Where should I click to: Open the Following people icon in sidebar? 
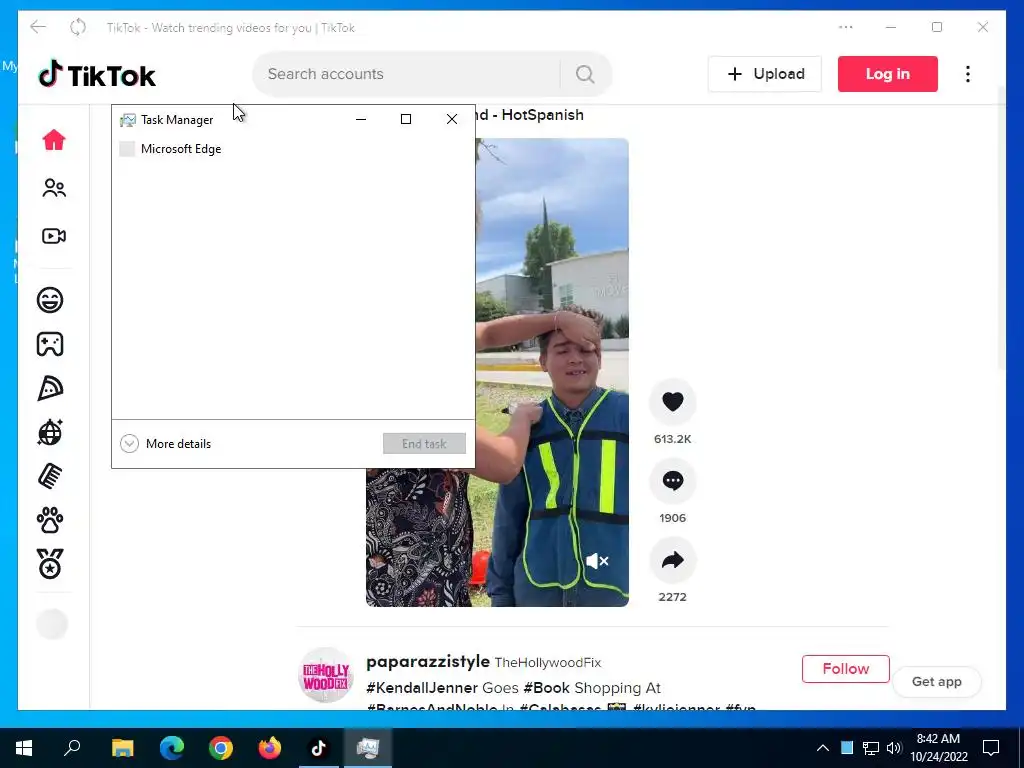54,188
